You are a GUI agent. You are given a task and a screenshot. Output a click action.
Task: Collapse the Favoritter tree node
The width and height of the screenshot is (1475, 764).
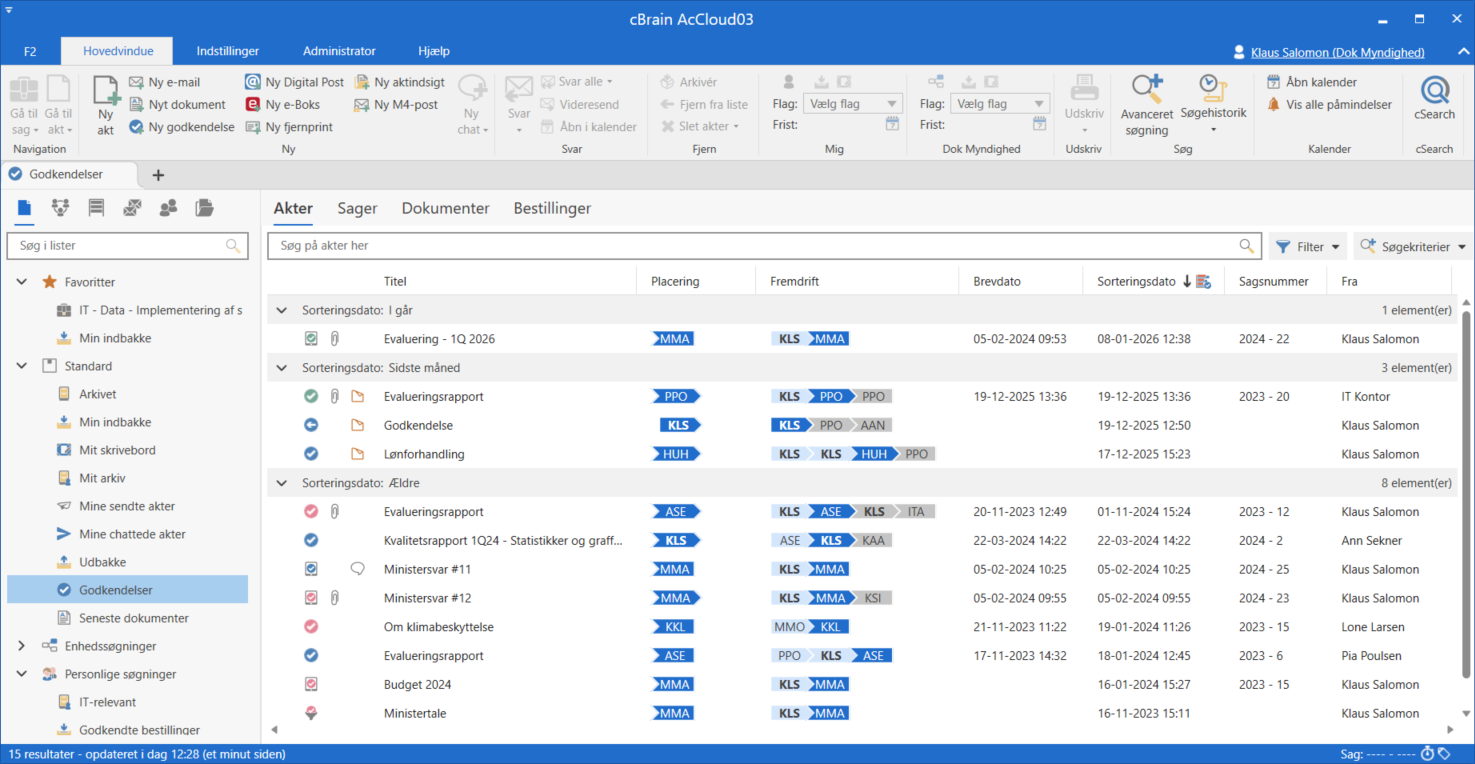point(22,282)
